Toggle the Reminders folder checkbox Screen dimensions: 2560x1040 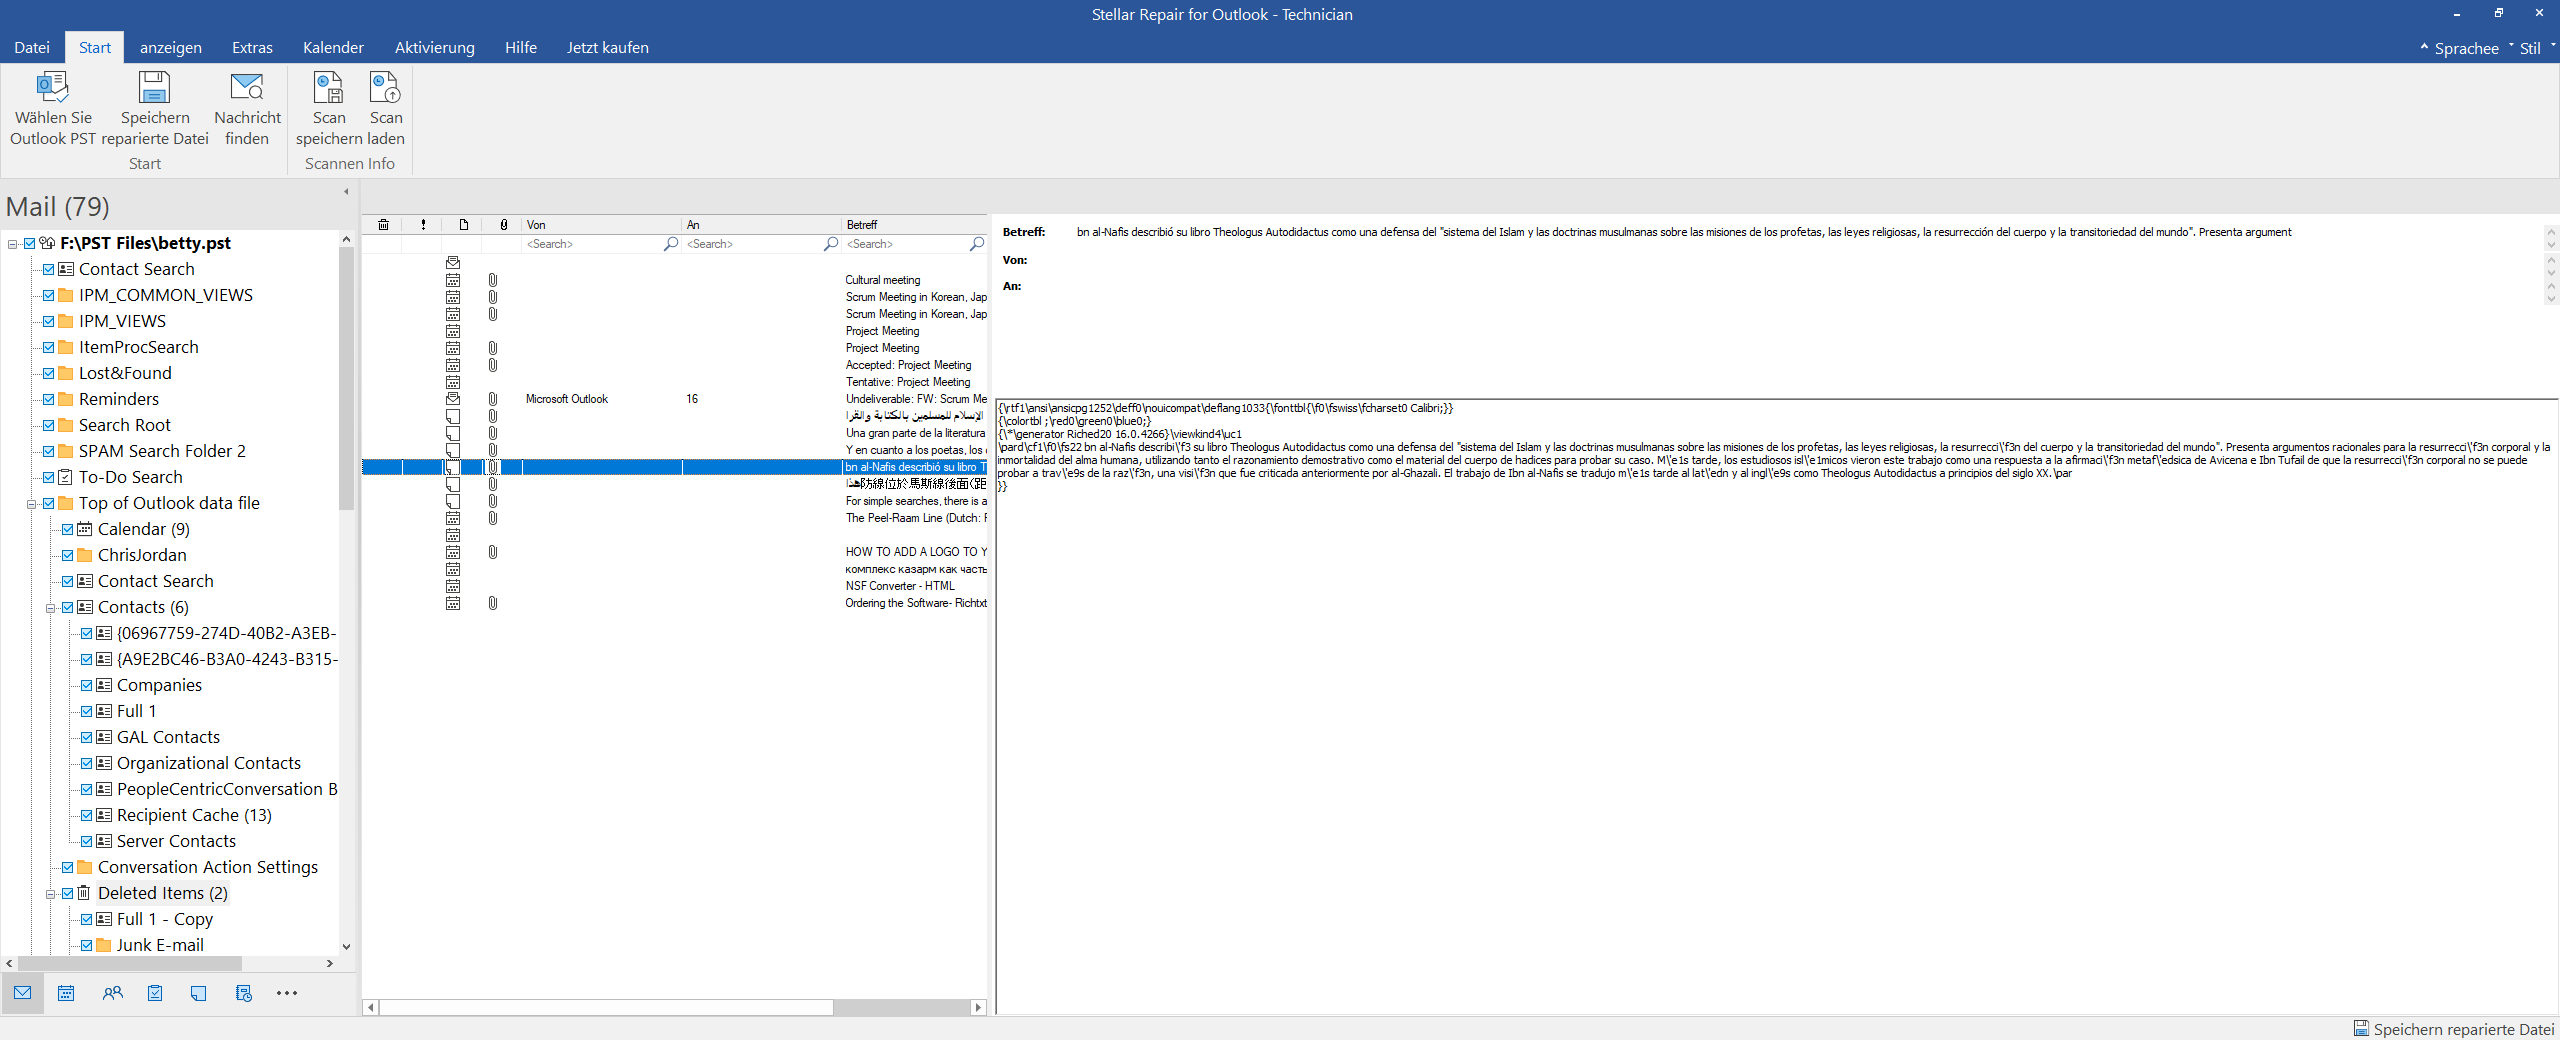pyautogui.click(x=48, y=399)
